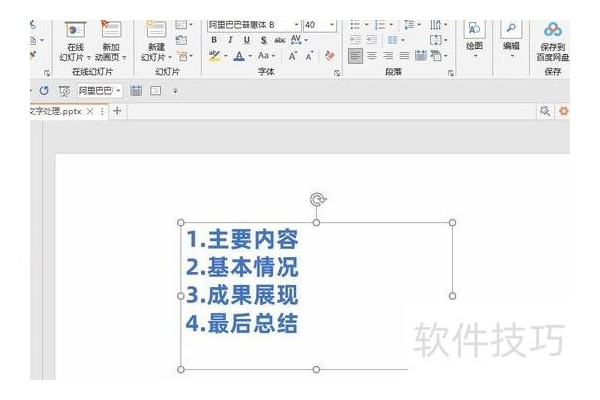Select justify paragraph button
The height and width of the screenshot is (400, 600).
click(x=404, y=56)
